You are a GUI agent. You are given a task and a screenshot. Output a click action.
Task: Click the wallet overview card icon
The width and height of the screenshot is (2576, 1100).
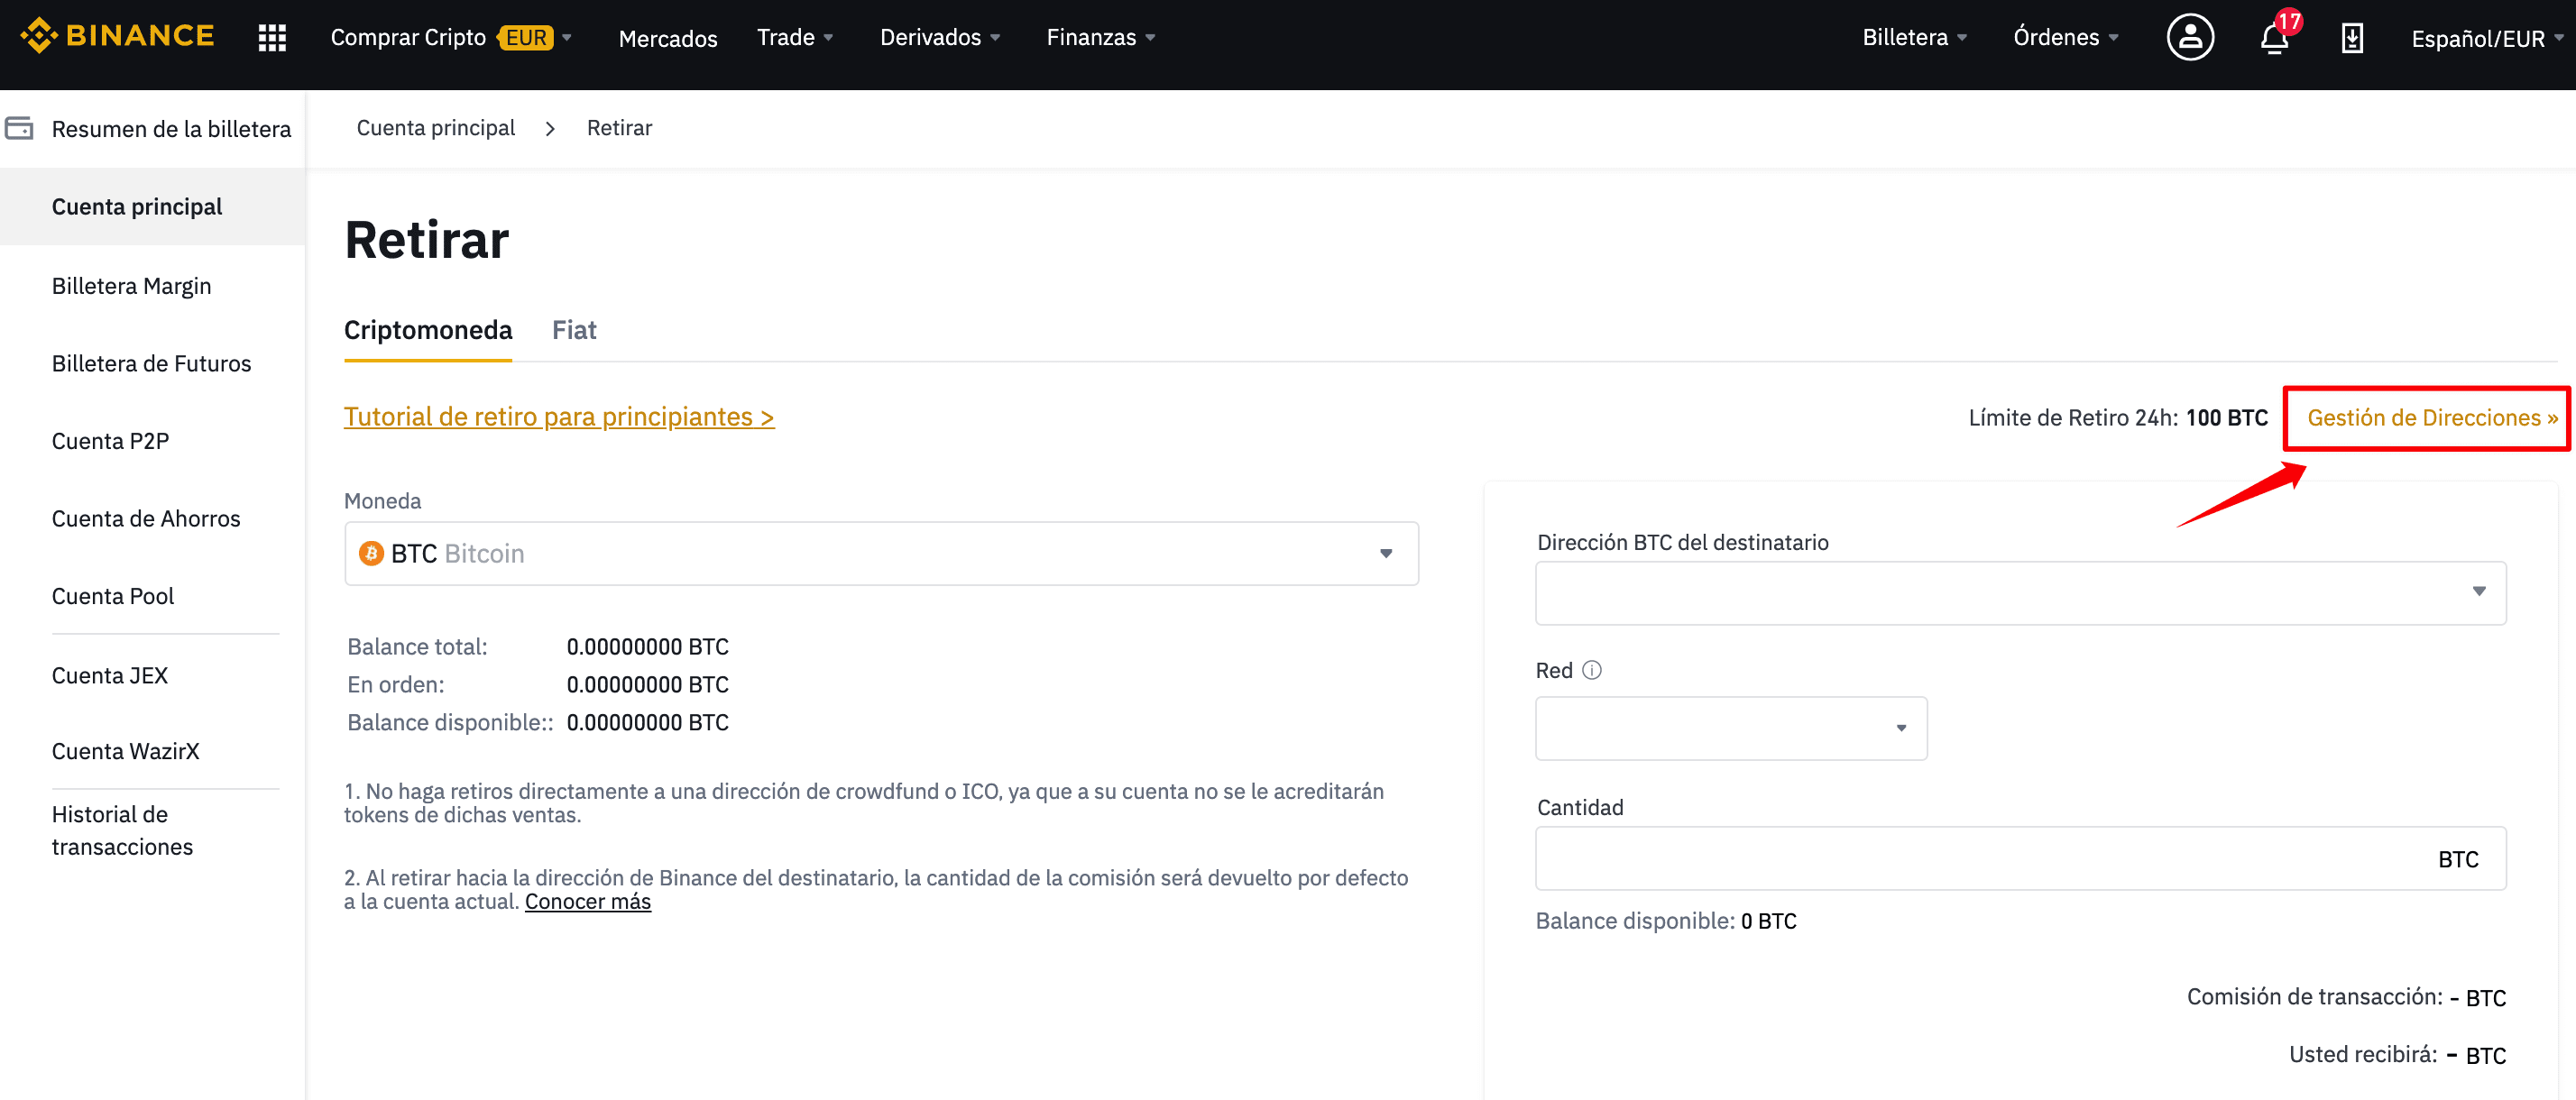19,128
